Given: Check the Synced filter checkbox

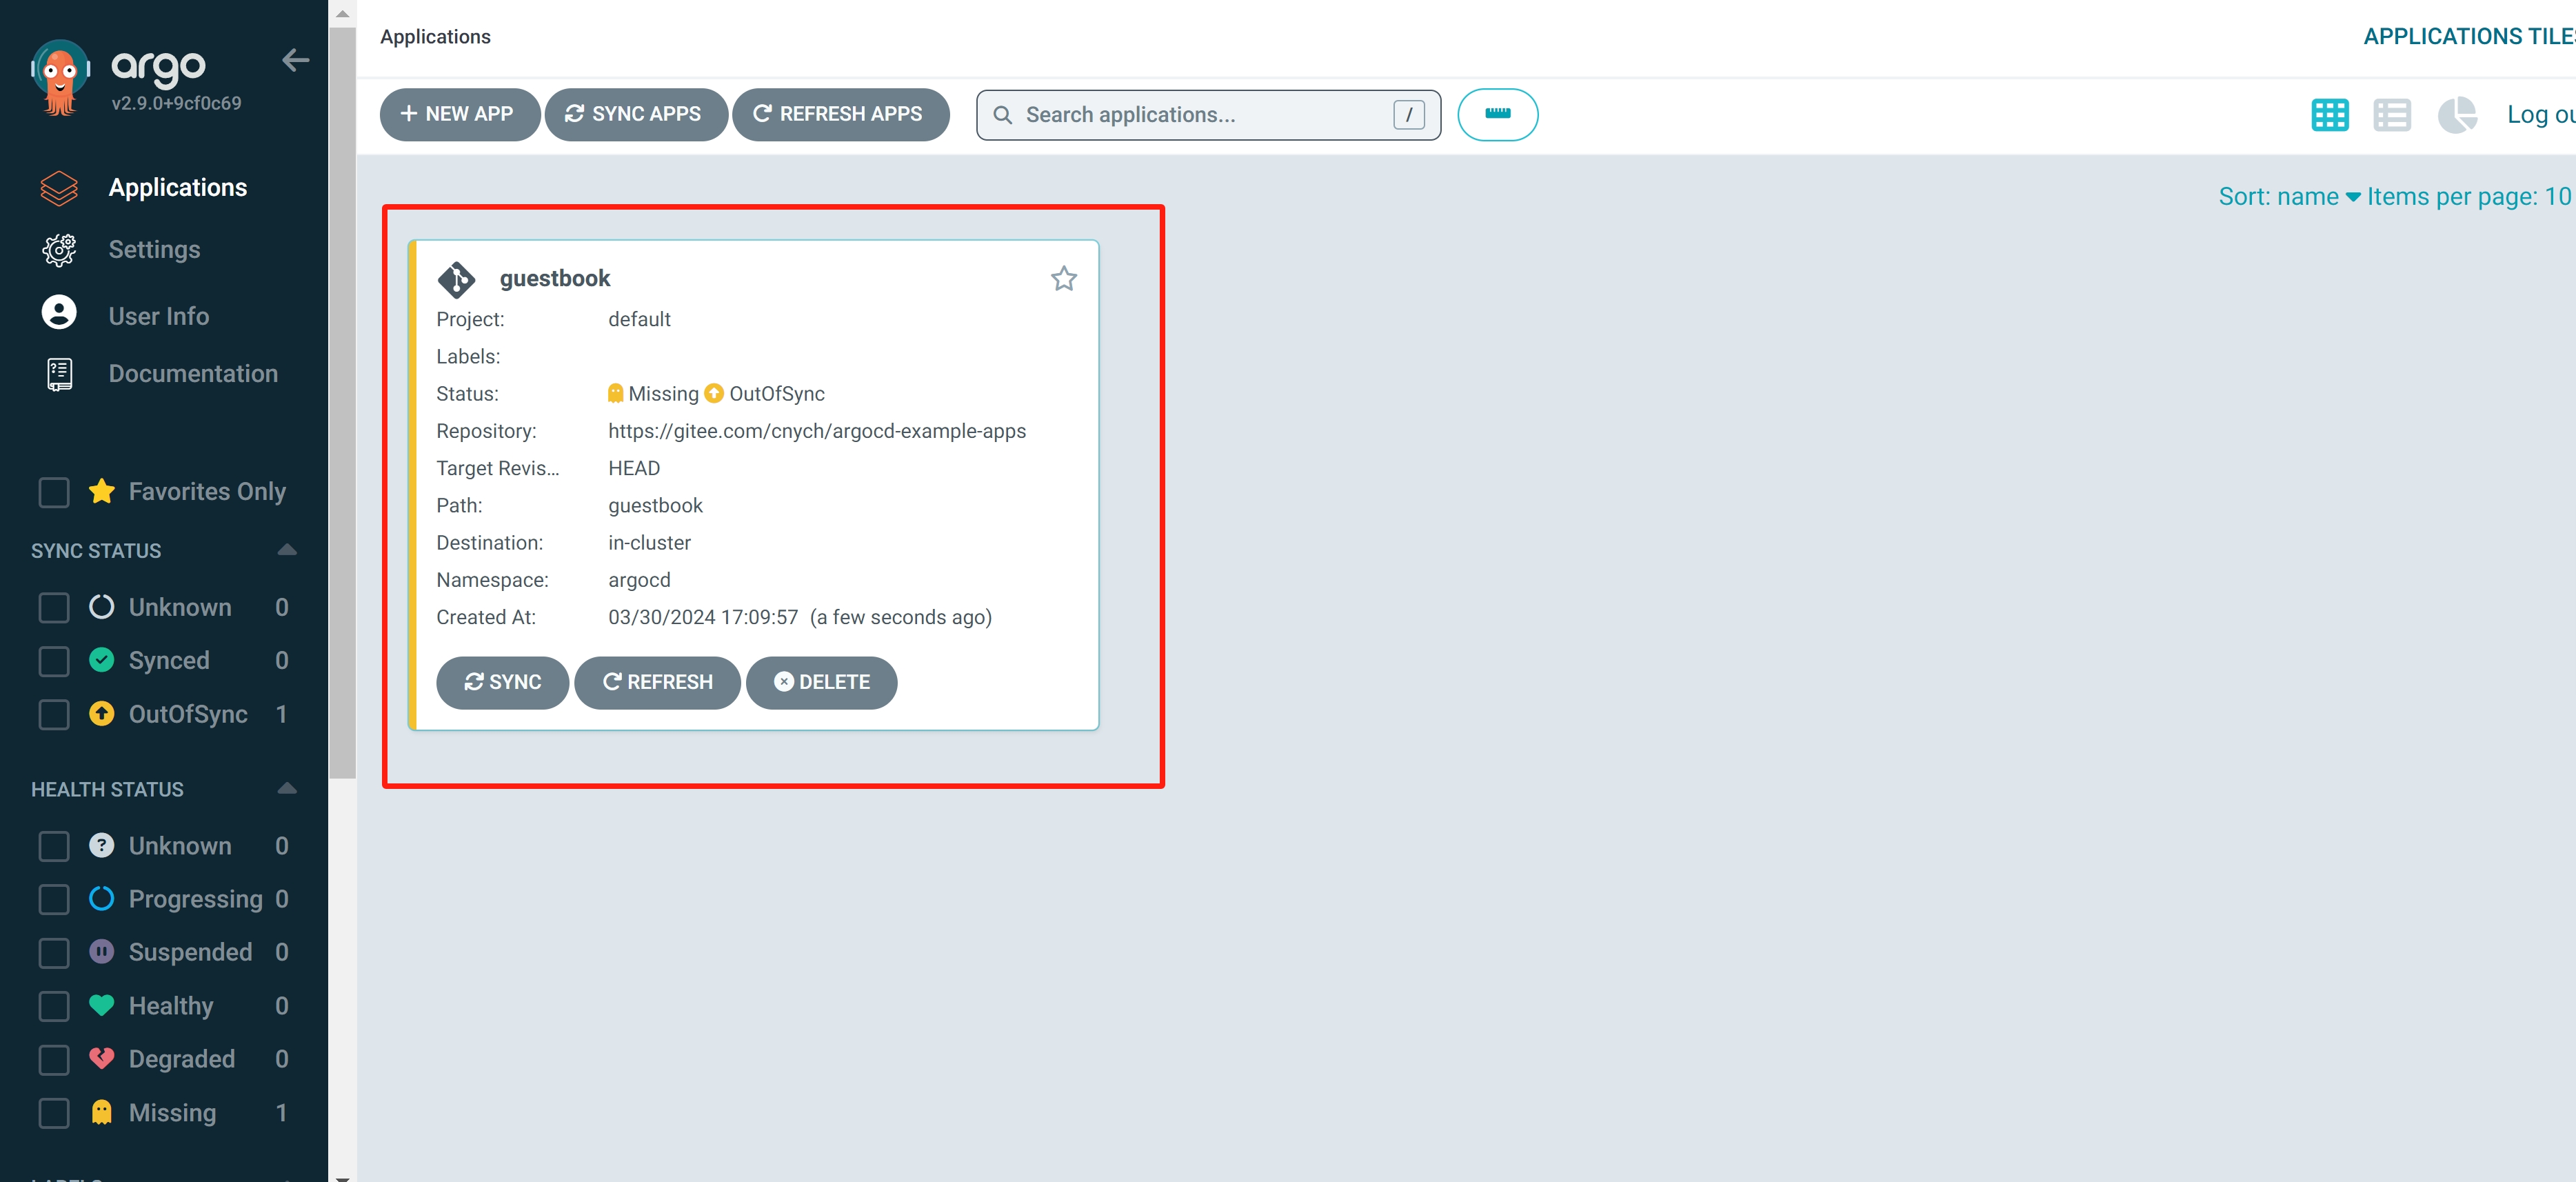Looking at the screenshot, I should pos(54,661).
